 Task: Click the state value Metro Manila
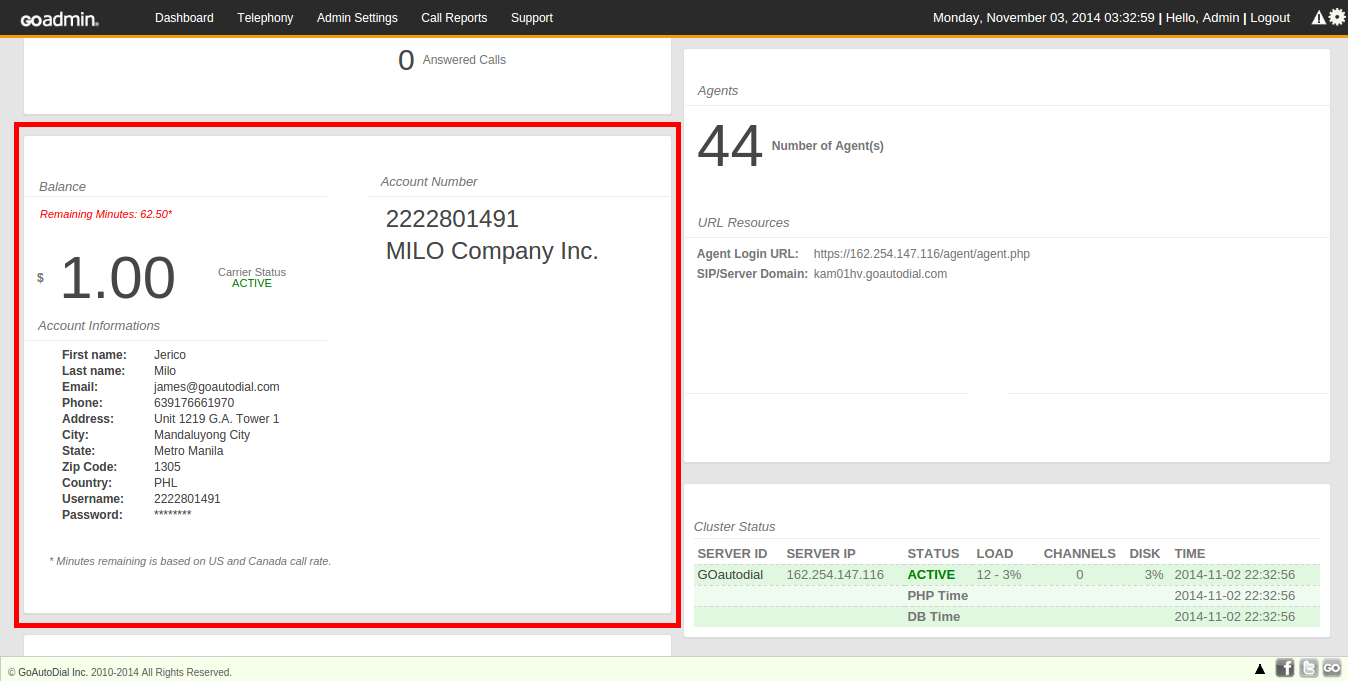click(x=189, y=451)
